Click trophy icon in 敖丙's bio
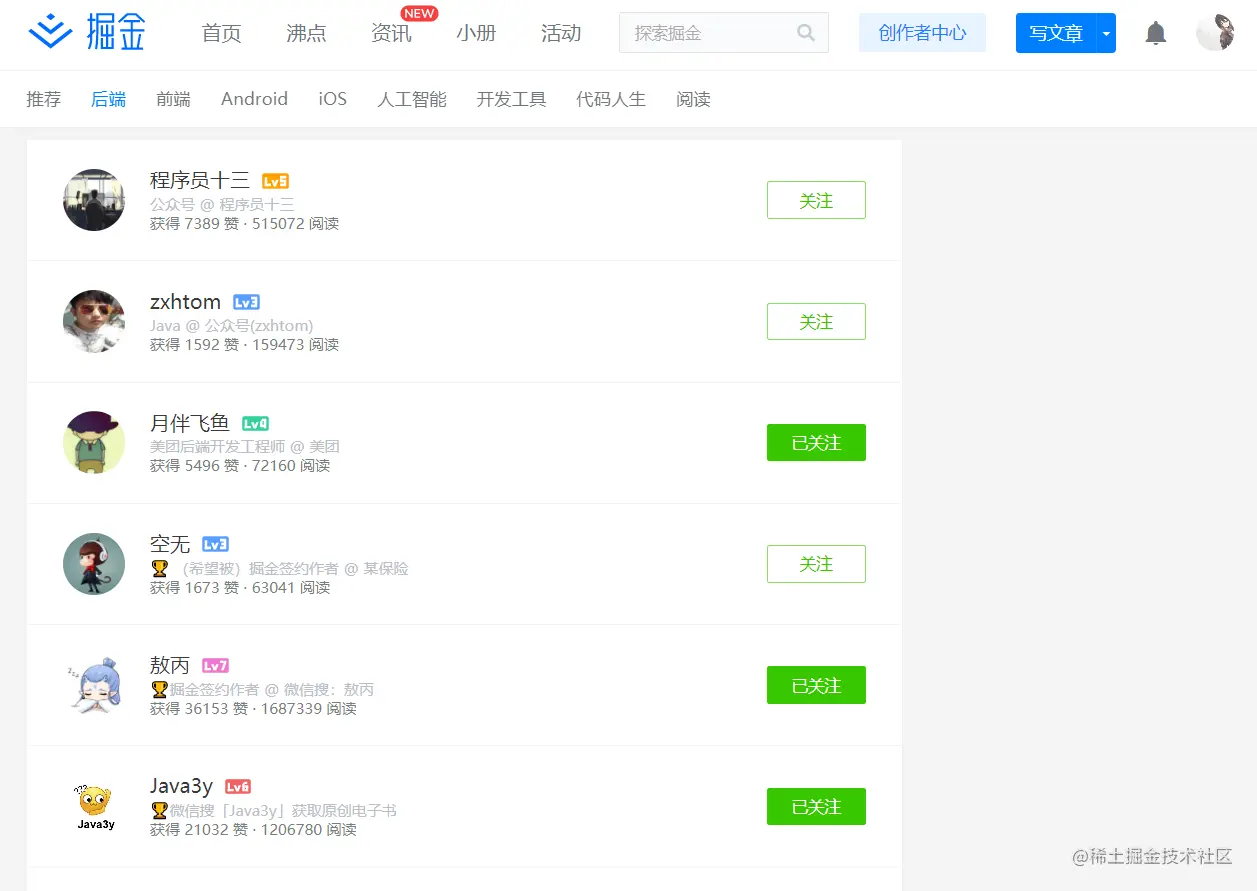The width and height of the screenshot is (1257, 891). click(159, 689)
